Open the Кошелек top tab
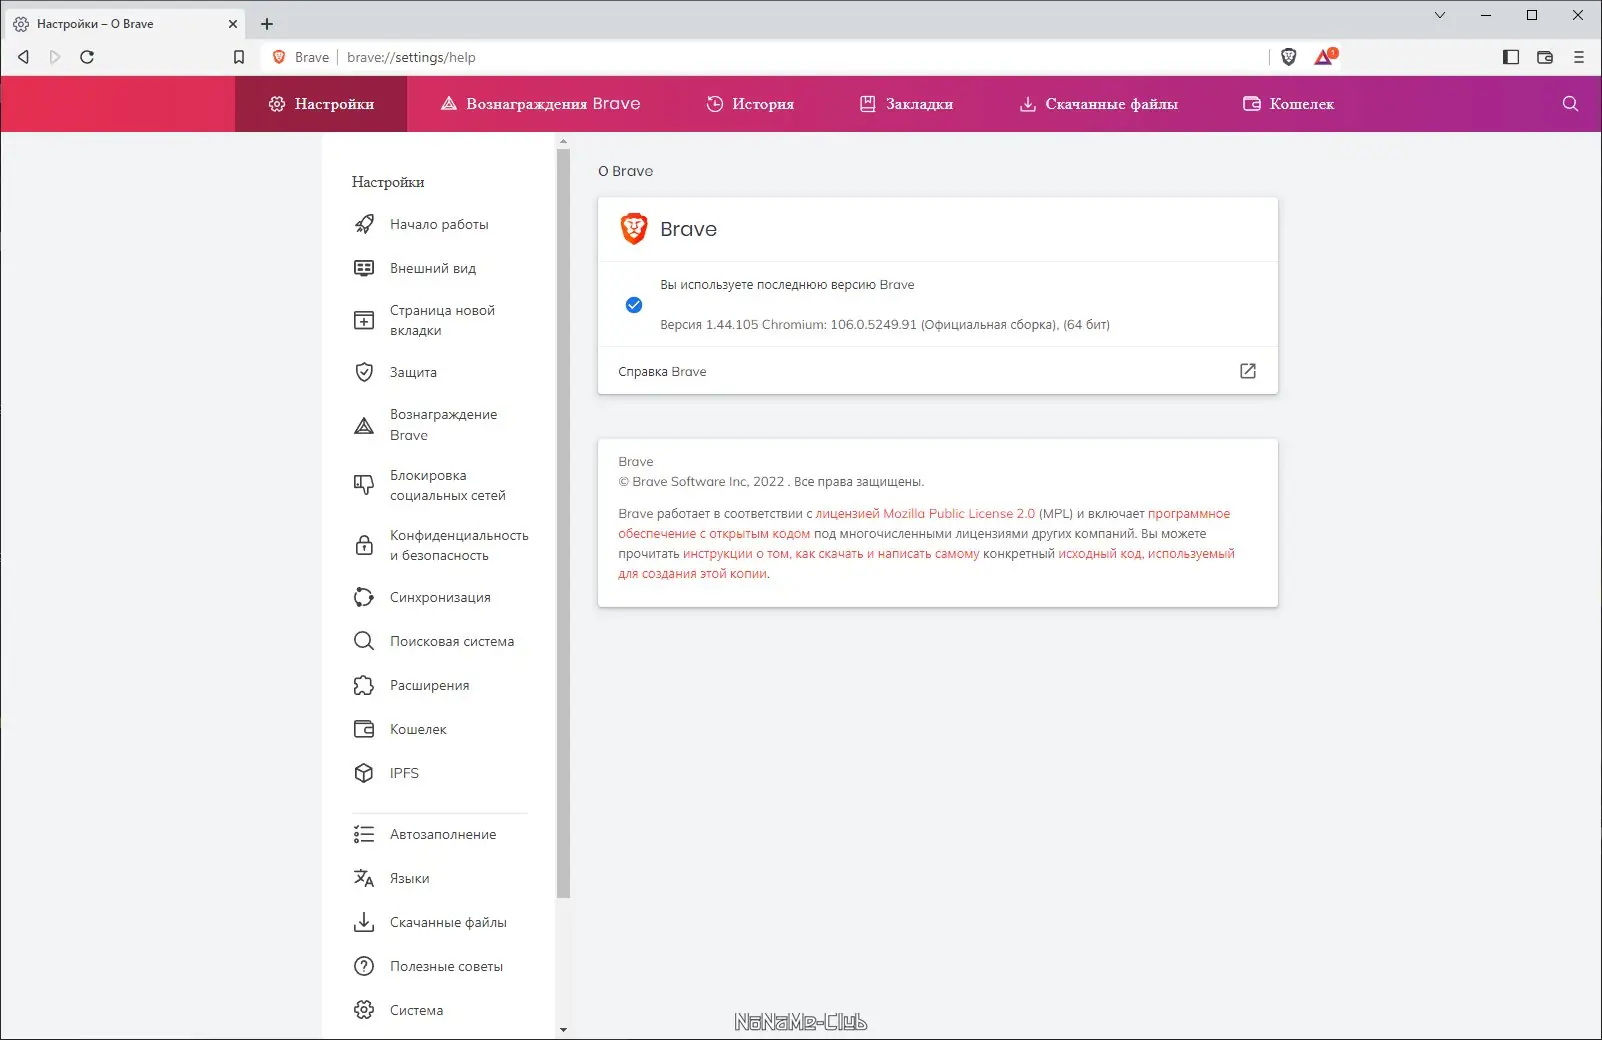Screen dimensions: 1602x1040 (1288, 104)
